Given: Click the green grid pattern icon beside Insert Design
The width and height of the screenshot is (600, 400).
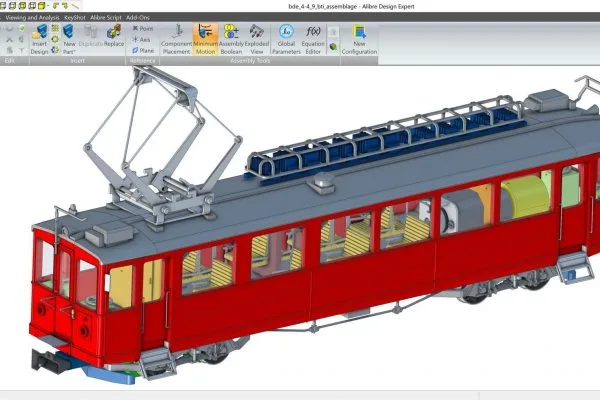Looking at the screenshot, I should 55,28.
